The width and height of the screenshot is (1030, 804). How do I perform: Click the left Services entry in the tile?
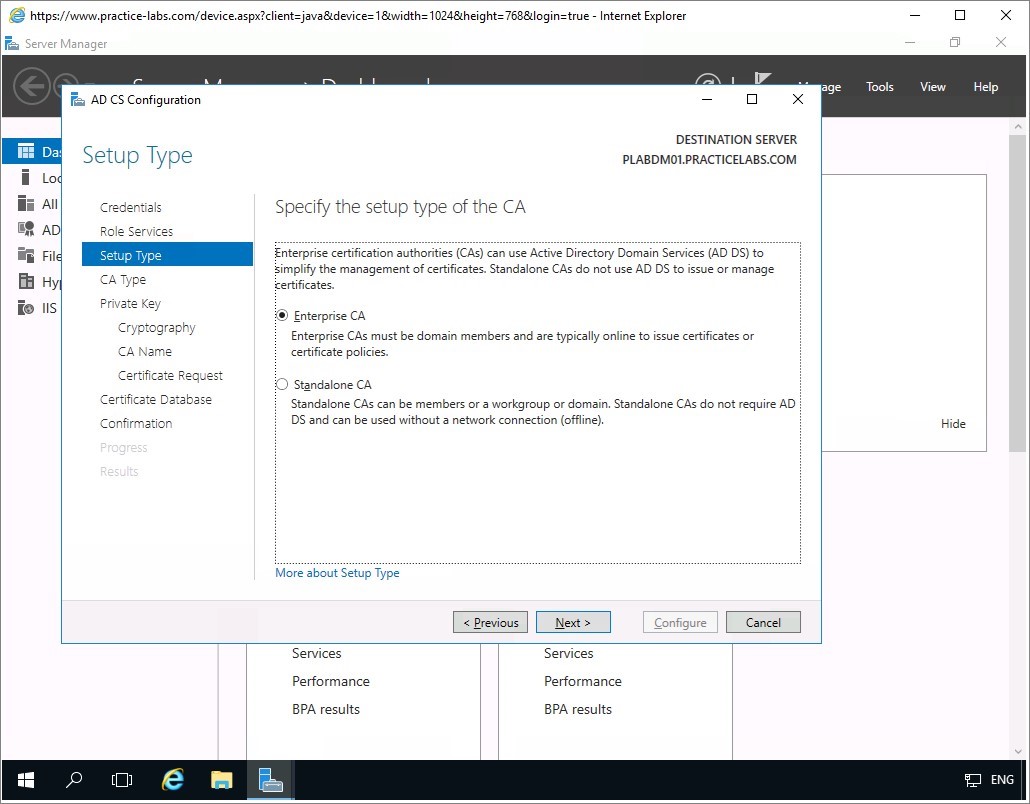tap(317, 653)
